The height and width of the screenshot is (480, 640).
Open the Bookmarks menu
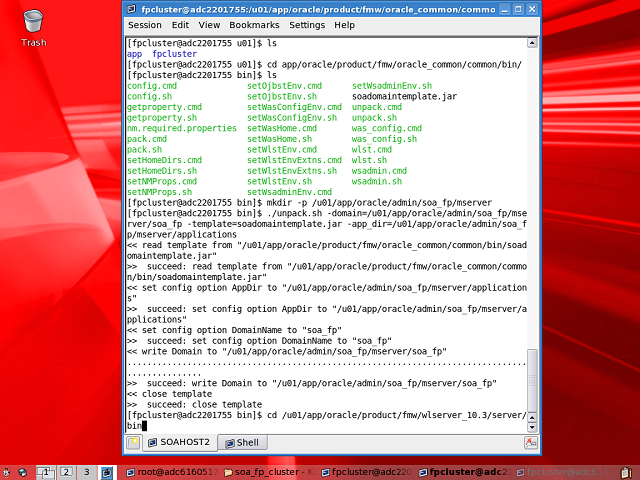[x=254, y=25]
